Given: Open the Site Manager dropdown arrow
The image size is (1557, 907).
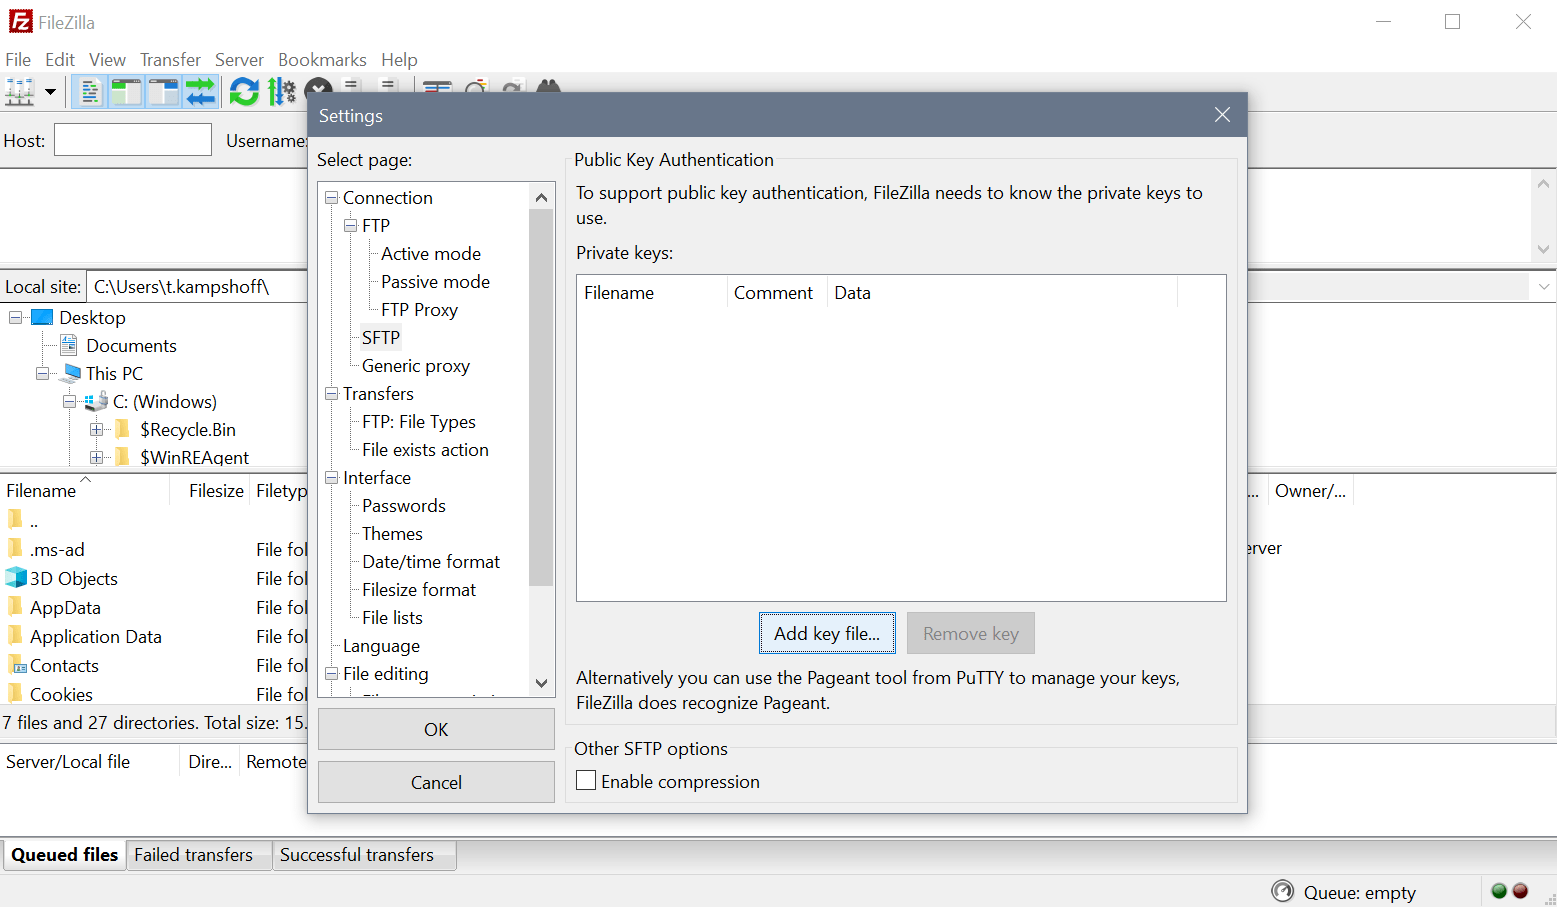Looking at the screenshot, I should click(x=50, y=92).
